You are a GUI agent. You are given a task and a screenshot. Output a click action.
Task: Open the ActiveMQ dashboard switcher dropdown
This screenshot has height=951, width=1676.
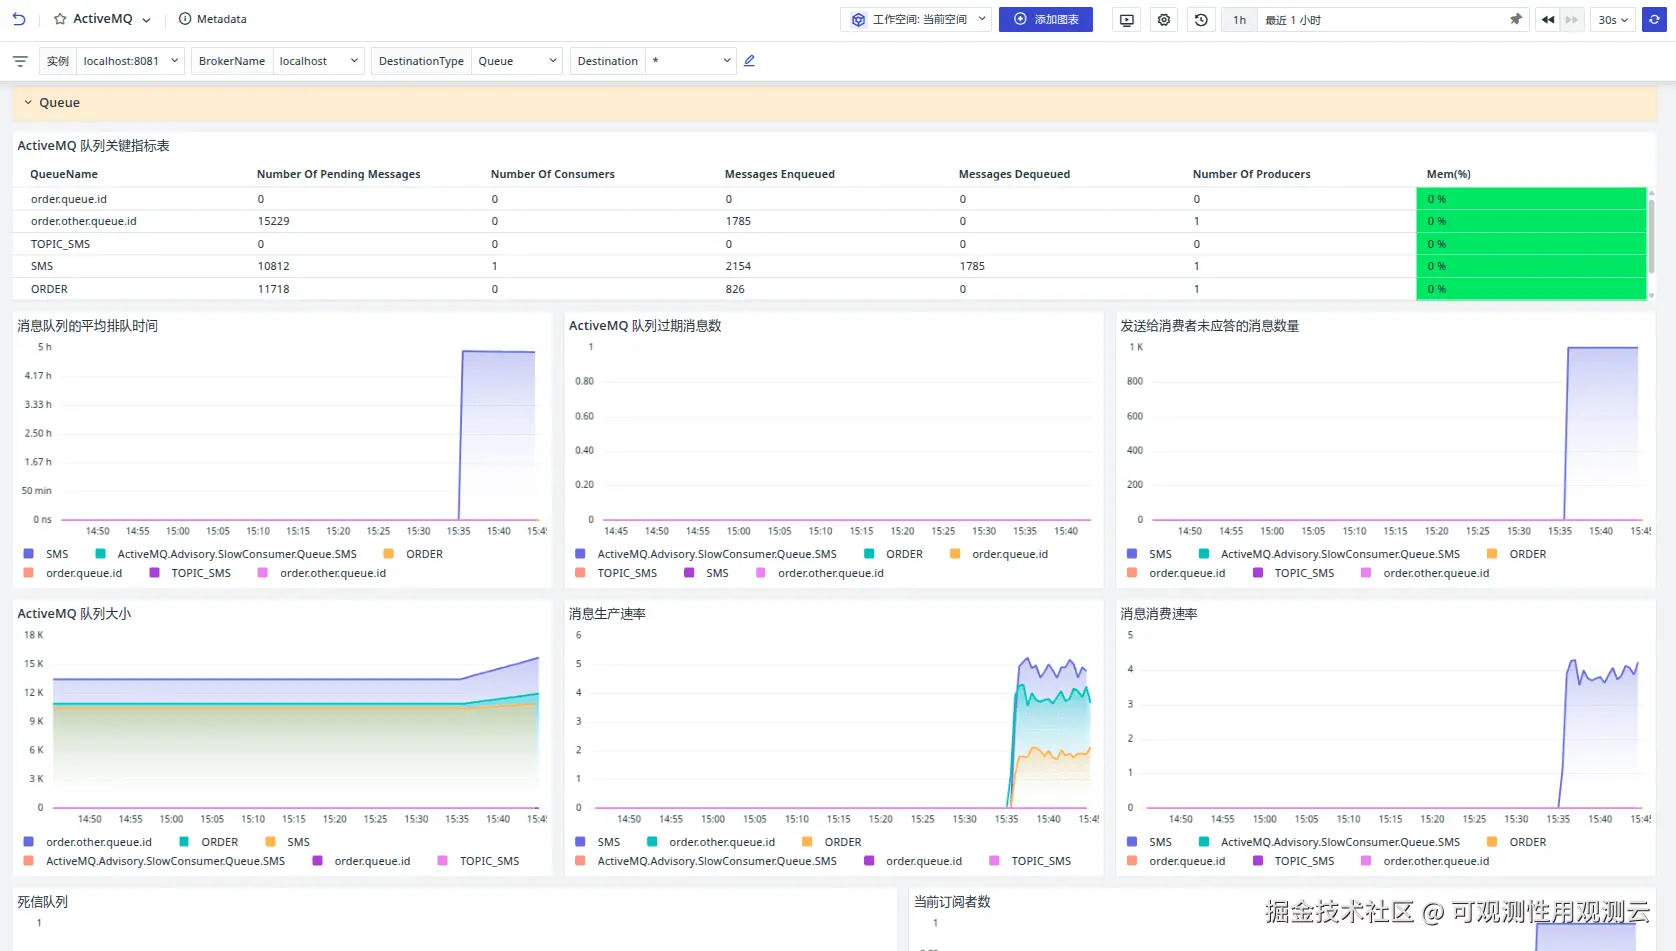146,20
